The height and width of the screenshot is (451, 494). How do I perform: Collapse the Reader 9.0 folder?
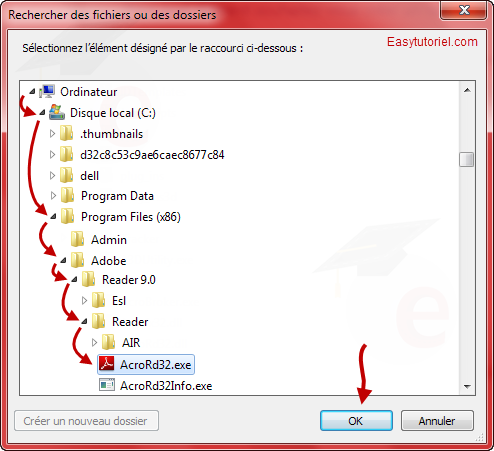coord(74,280)
